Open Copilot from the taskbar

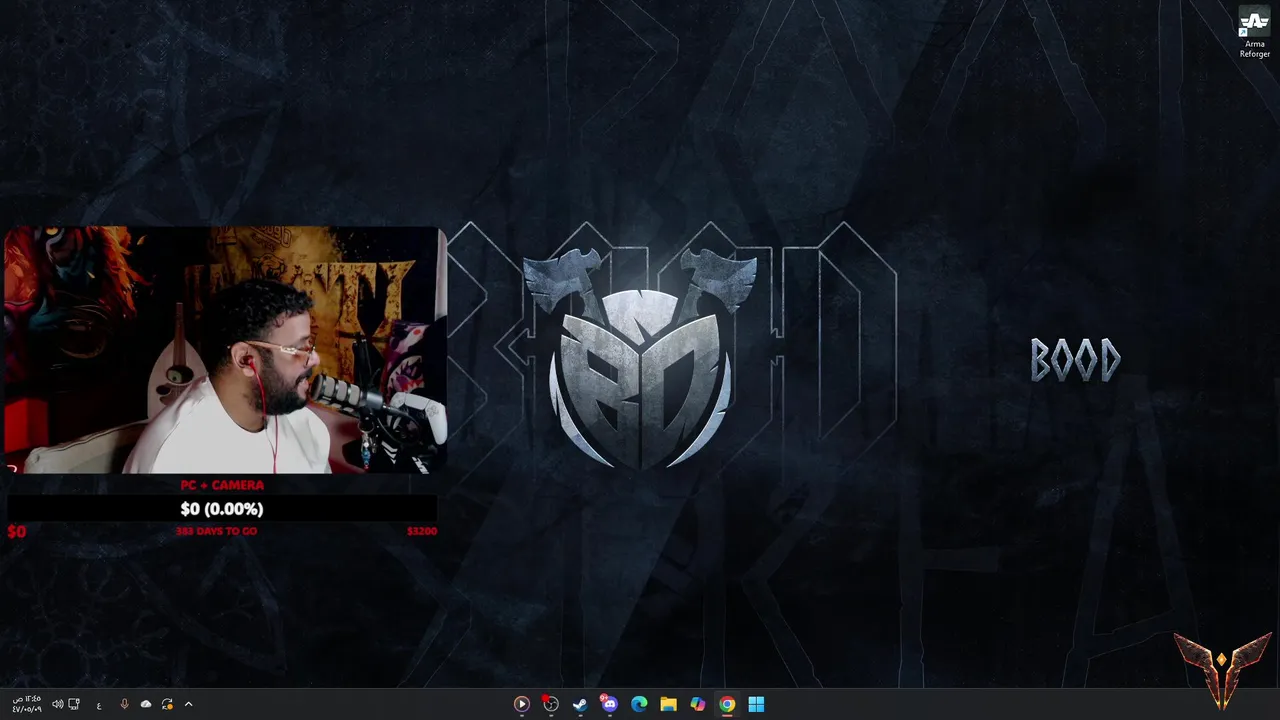click(x=698, y=704)
